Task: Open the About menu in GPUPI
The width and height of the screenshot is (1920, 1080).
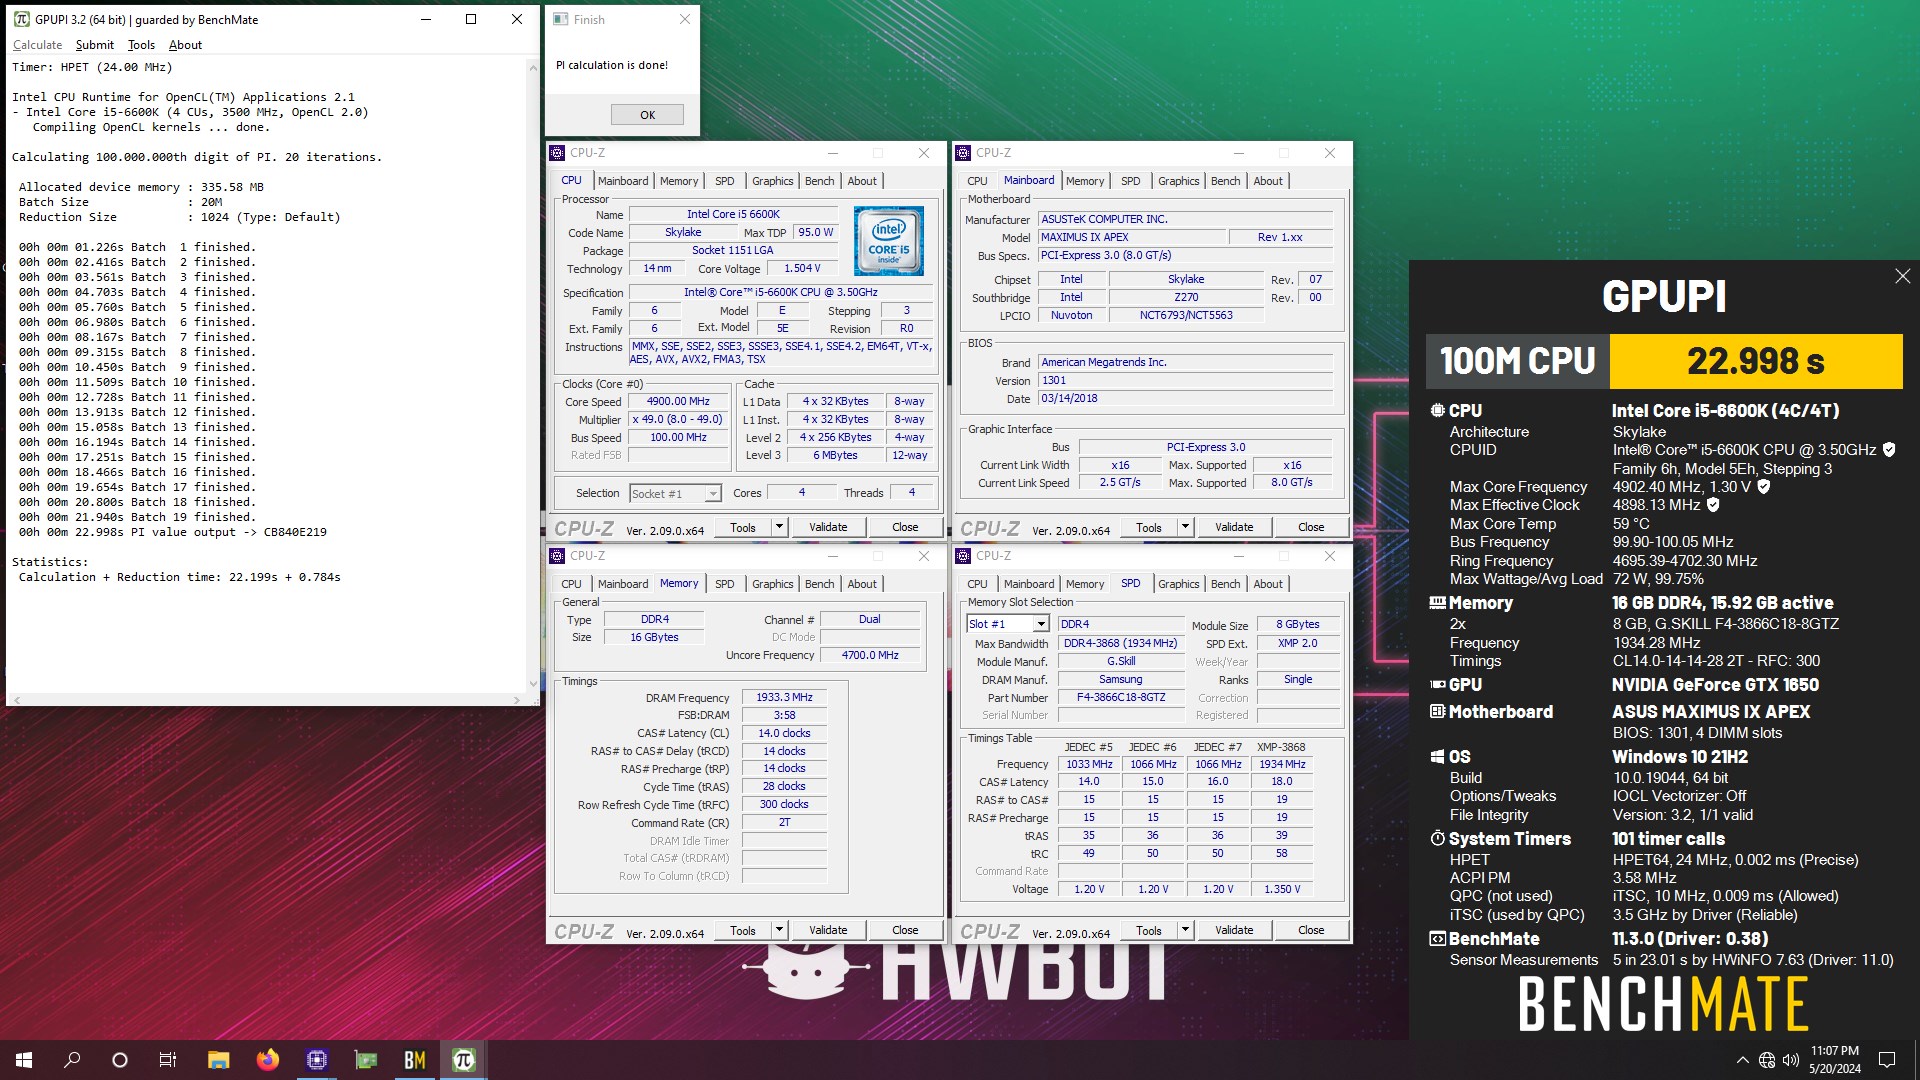Action: click(x=185, y=45)
